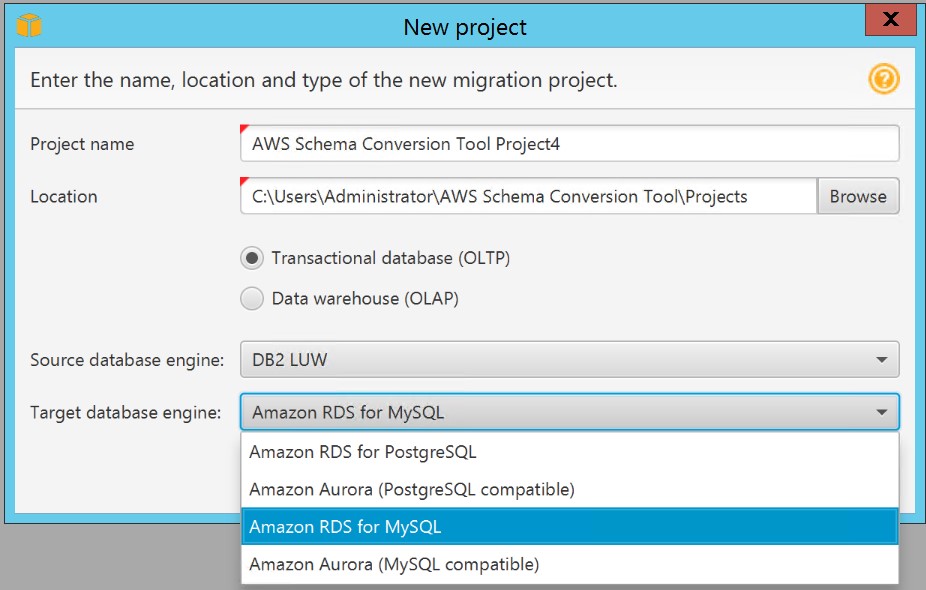
Task: Click the Project name label
Action: click(82, 144)
